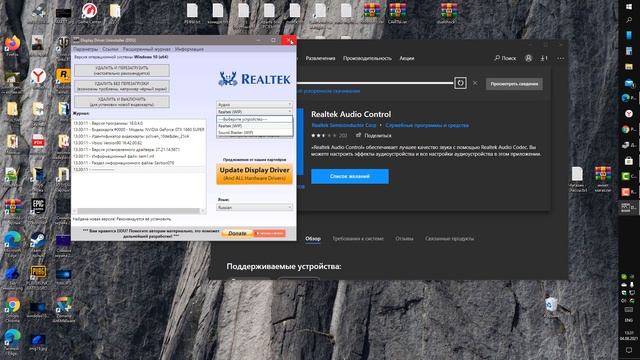Viewport: 640px width, 360px height.
Task: Open Акции section in Store
Action: click(x=407, y=58)
